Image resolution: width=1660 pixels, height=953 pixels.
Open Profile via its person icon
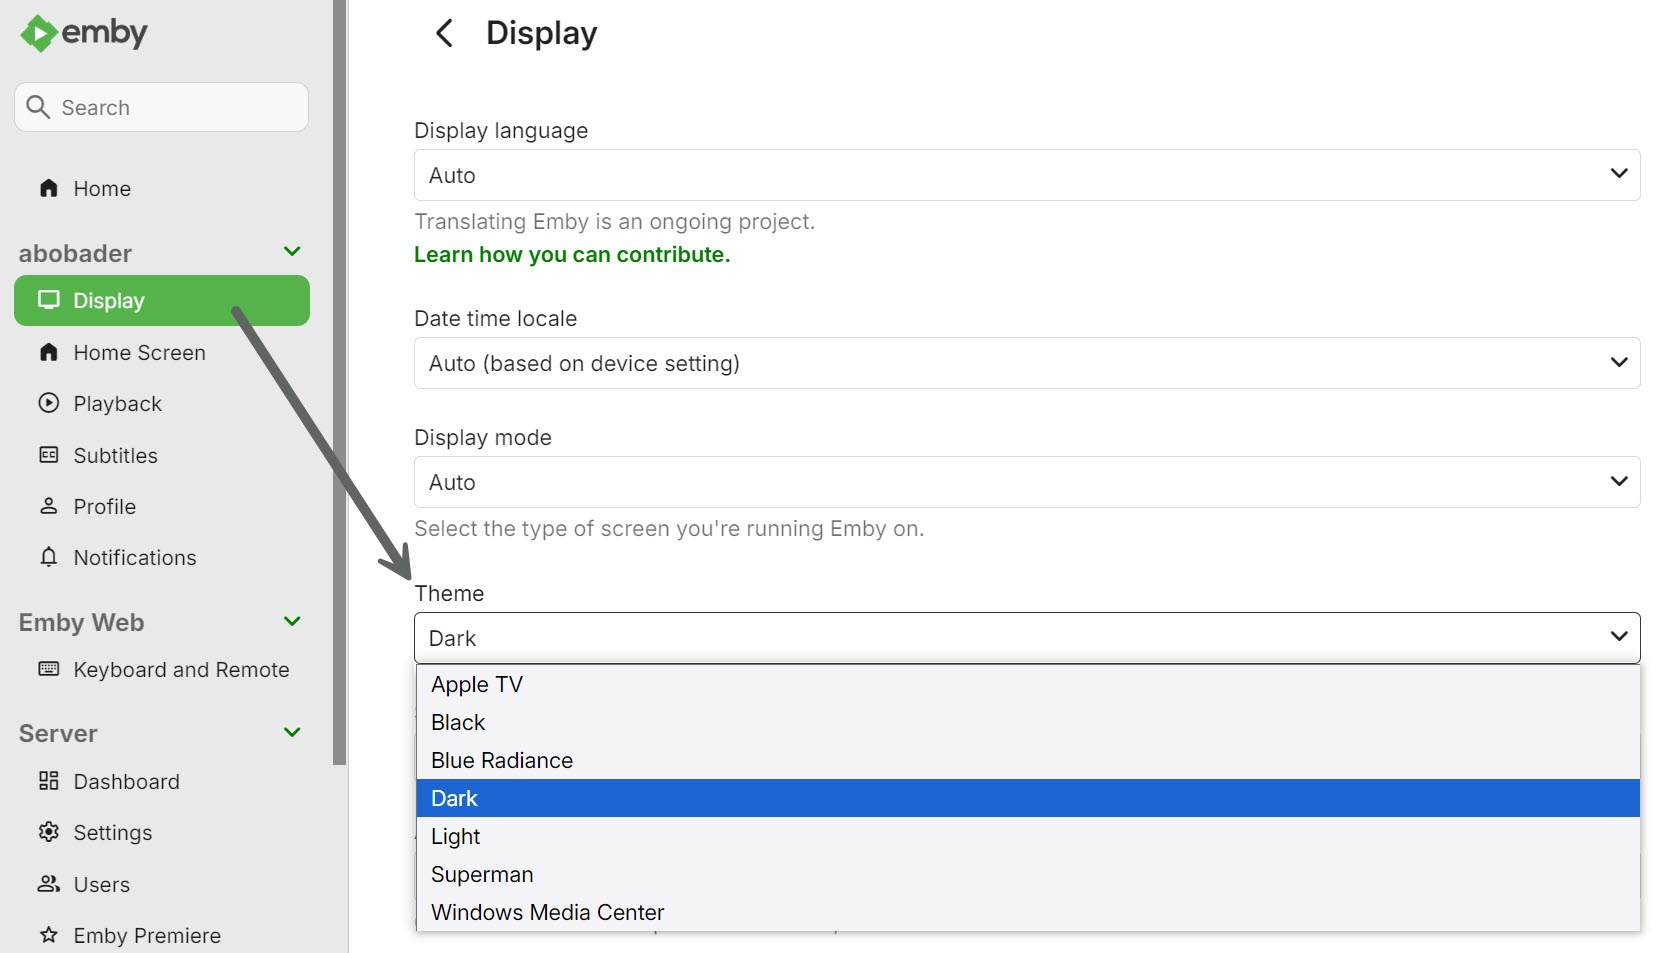[x=48, y=506]
